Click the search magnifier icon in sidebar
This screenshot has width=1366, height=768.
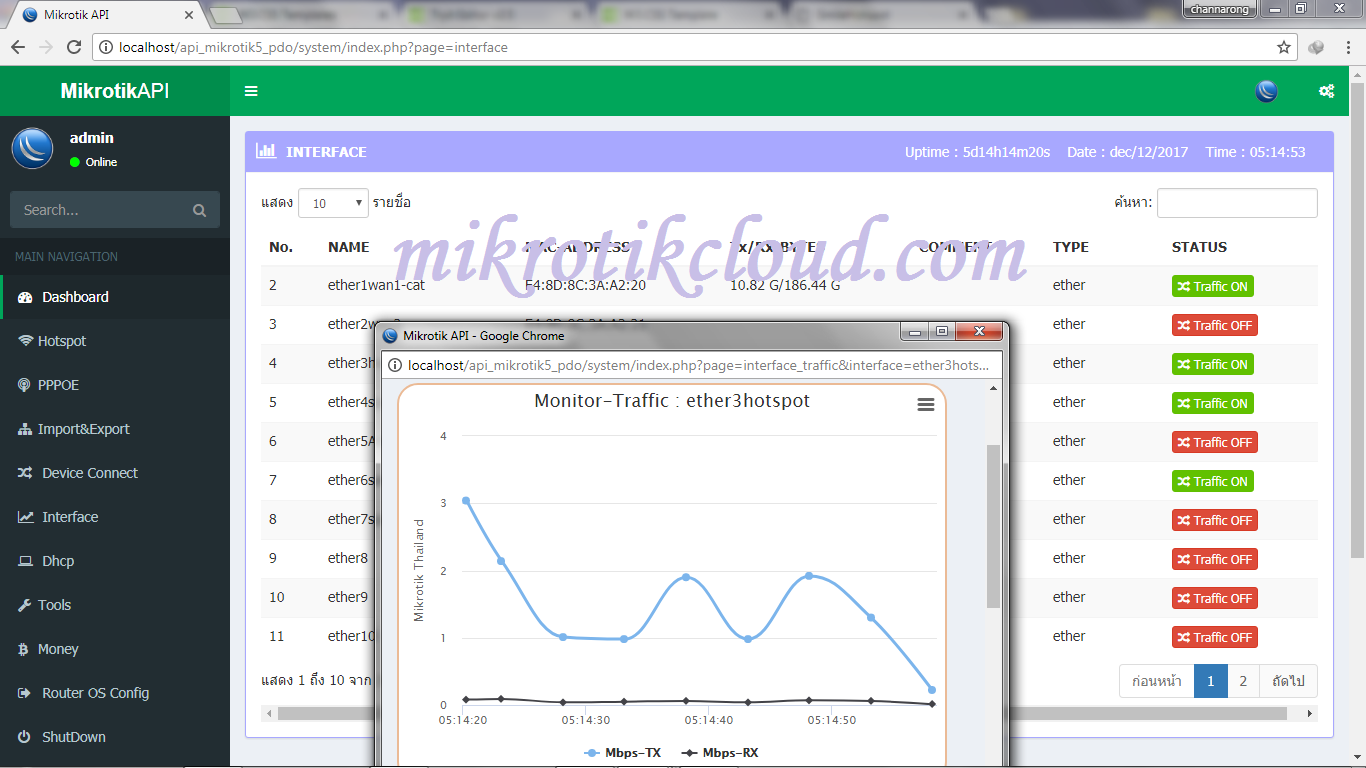click(199, 210)
